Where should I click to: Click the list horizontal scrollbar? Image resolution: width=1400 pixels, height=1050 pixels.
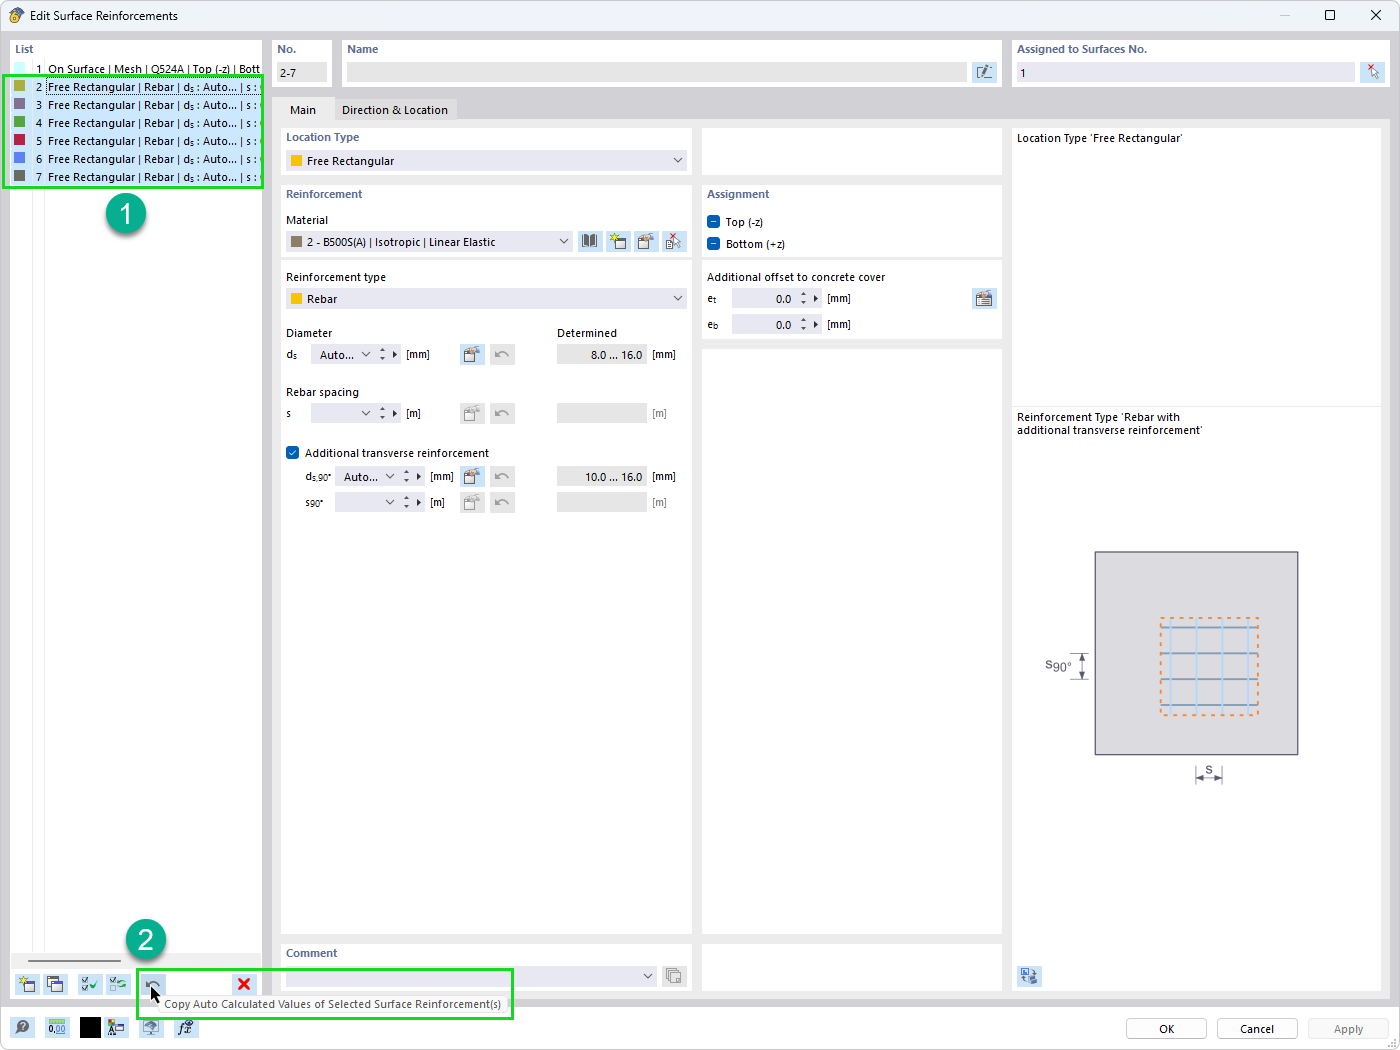click(x=74, y=961)
